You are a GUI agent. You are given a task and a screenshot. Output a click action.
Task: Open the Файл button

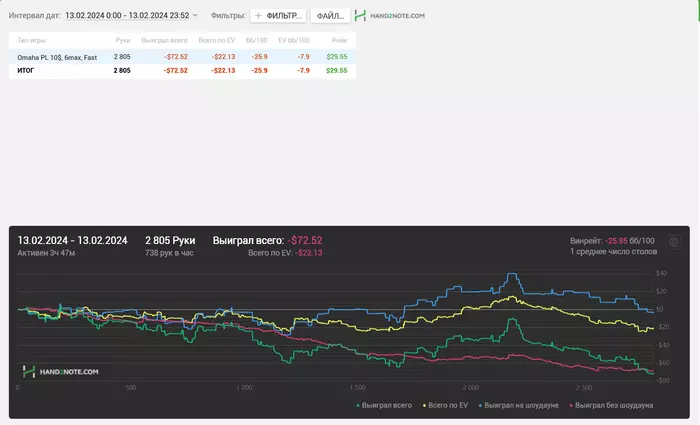tap(330, 16)
